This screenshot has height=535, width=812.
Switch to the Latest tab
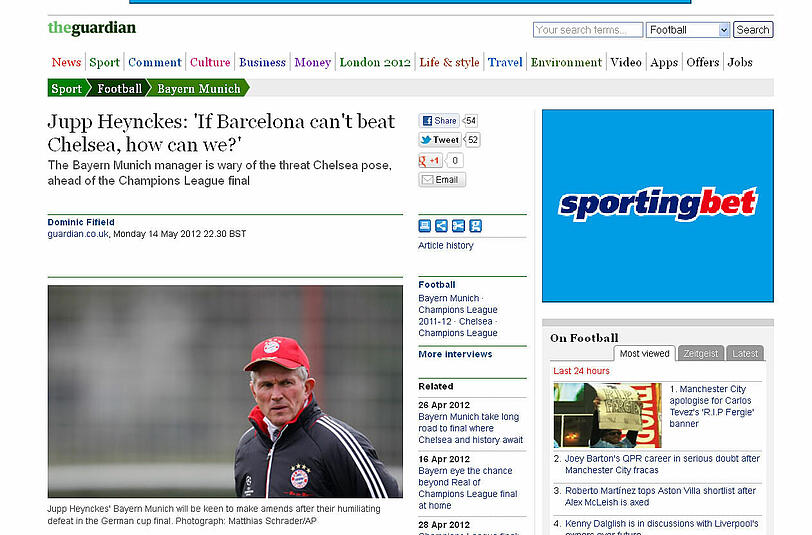tap(745, 354)
